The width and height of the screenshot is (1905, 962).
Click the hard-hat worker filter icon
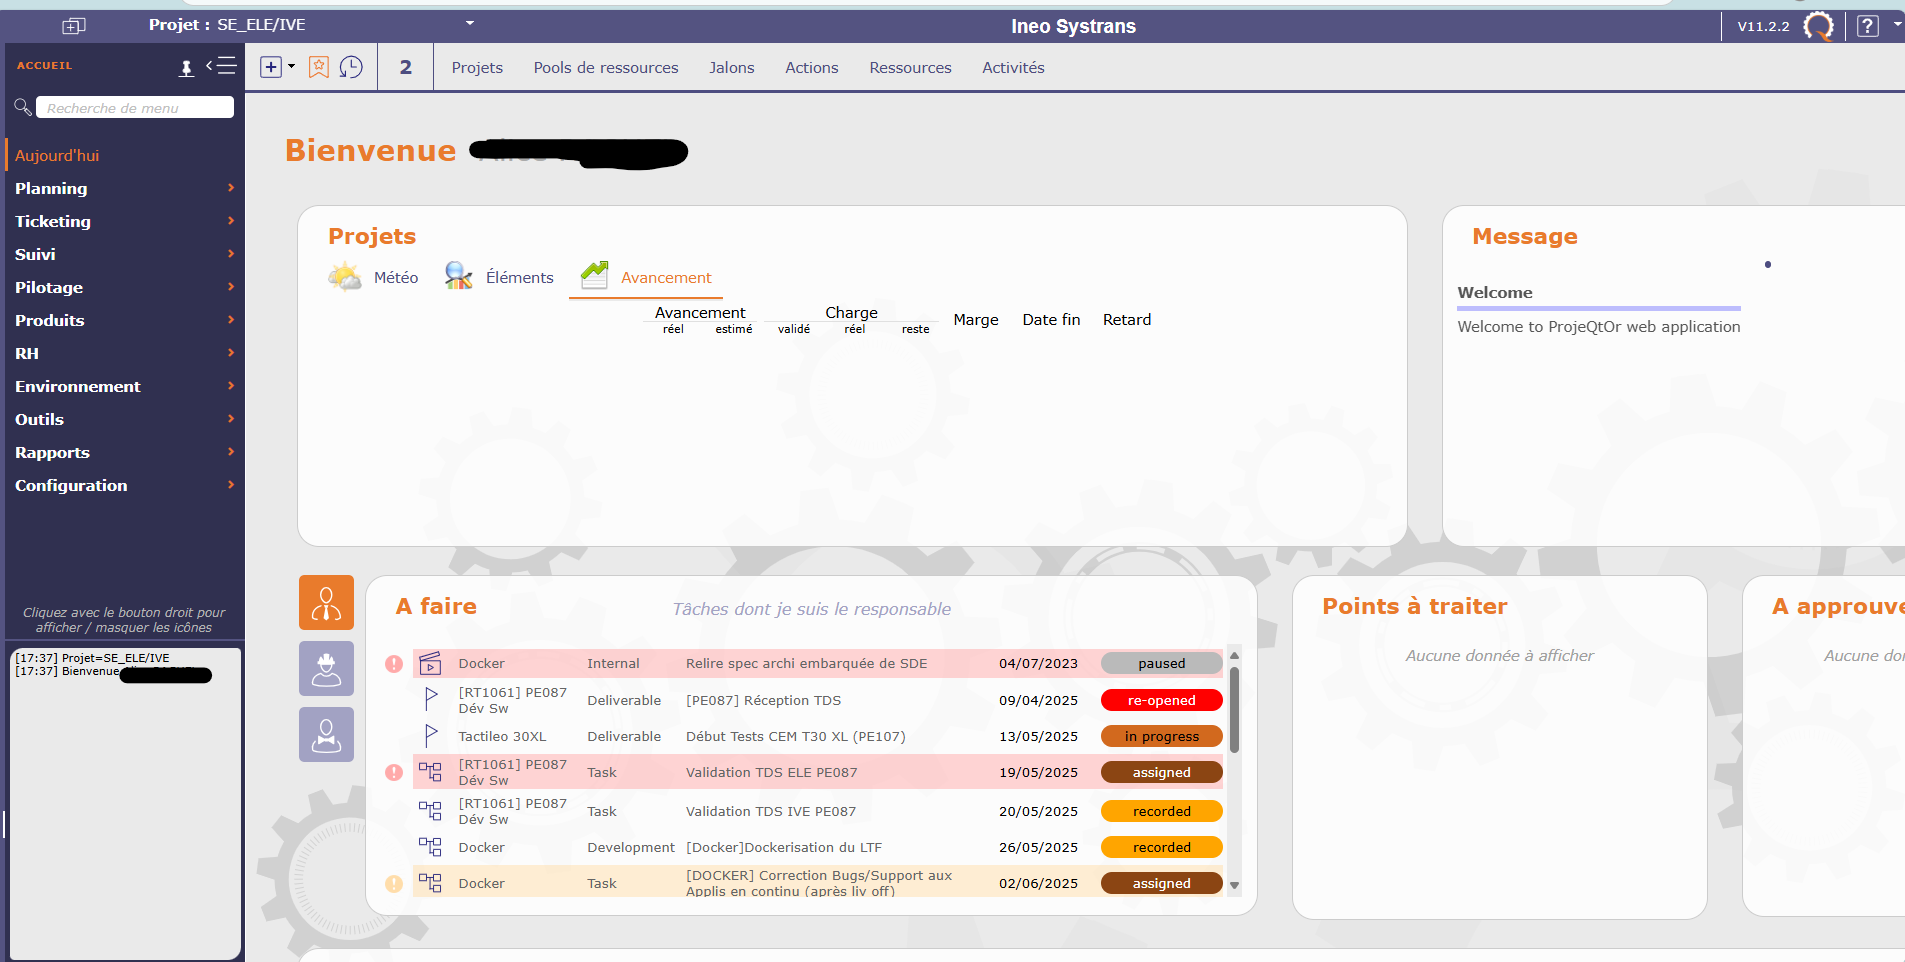click(326, 669)
